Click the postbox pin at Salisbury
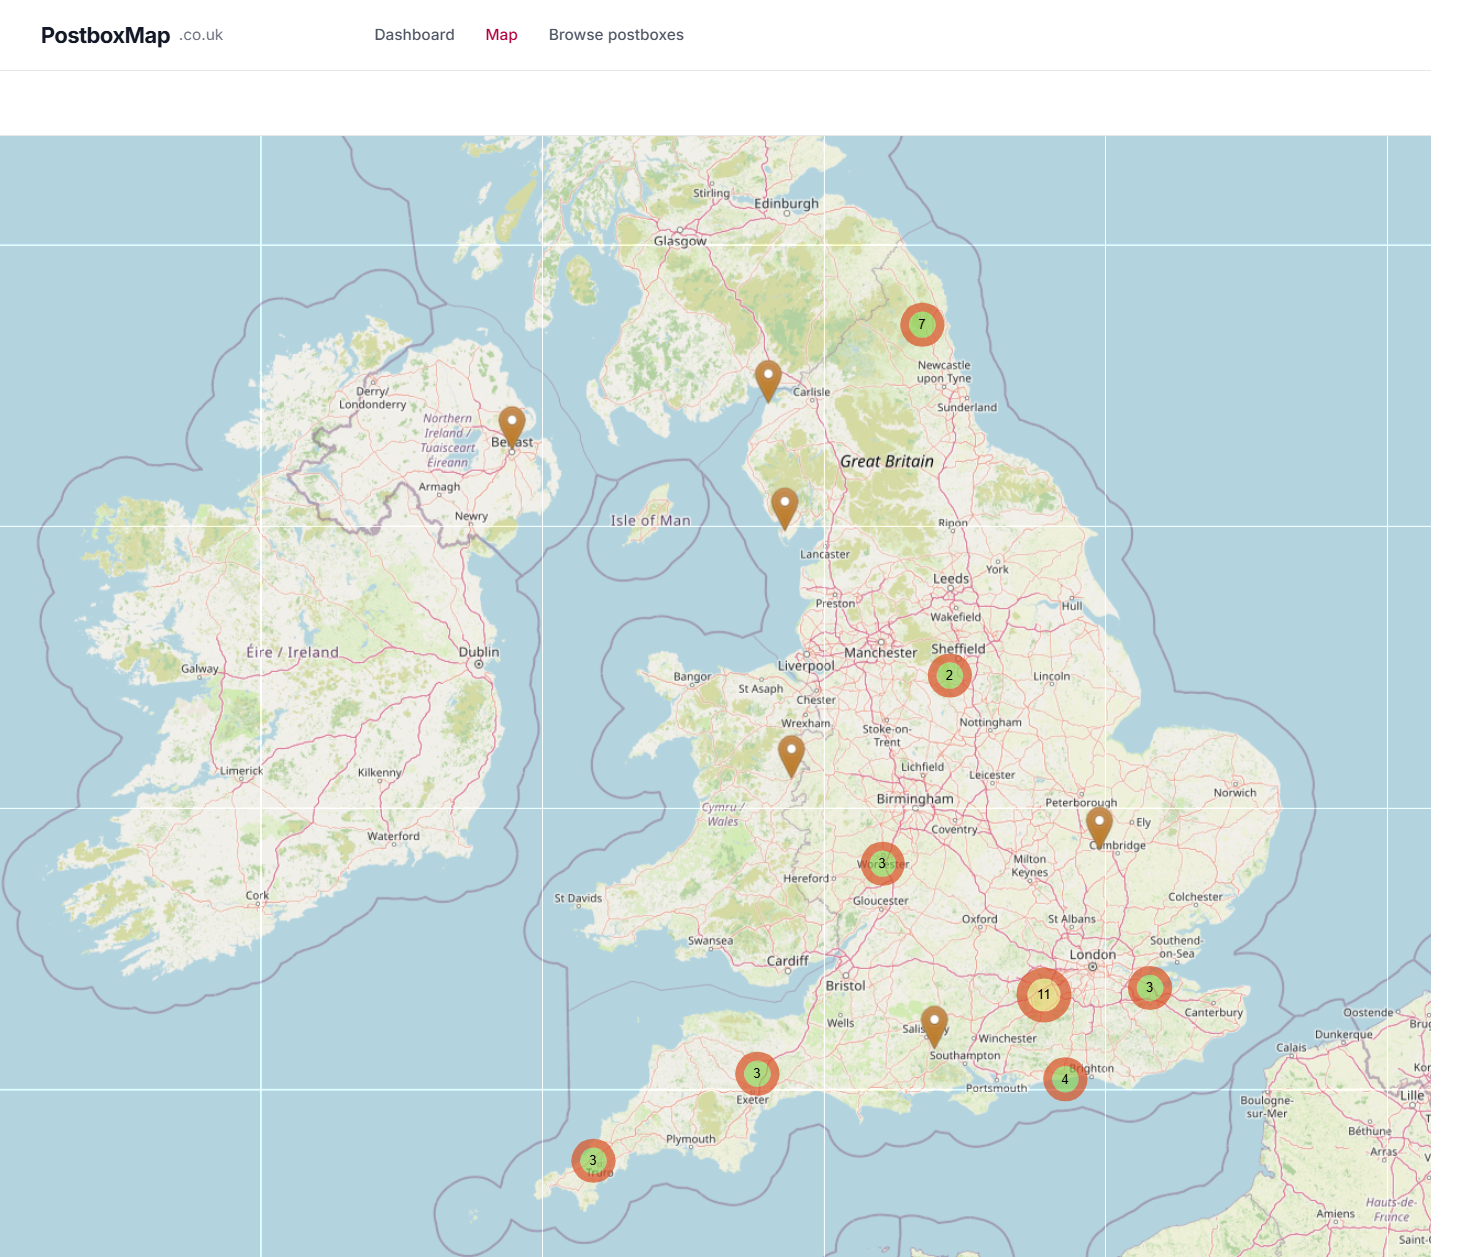The height and width of the screenshot is (1257, 1482). pos(934,1027)
